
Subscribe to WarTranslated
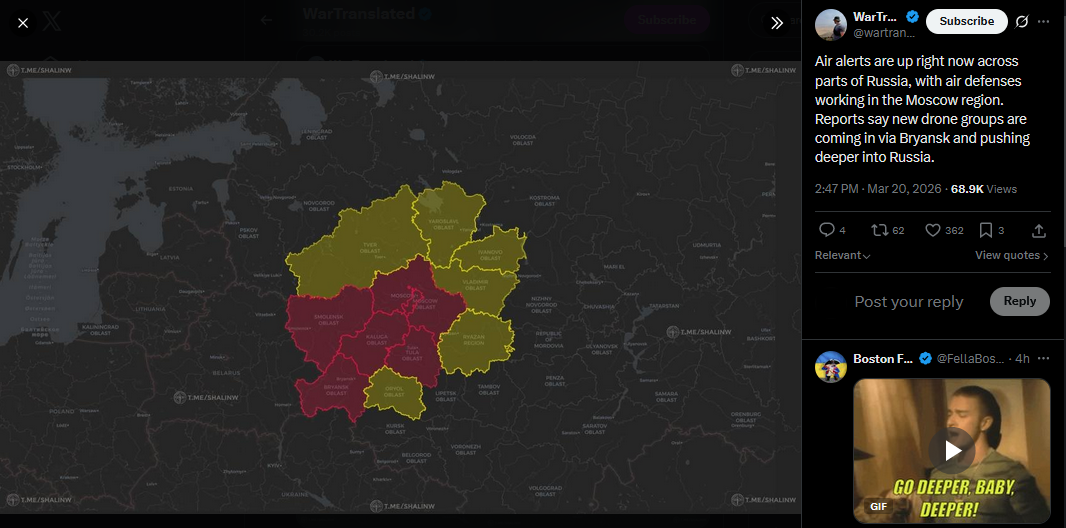967,21
